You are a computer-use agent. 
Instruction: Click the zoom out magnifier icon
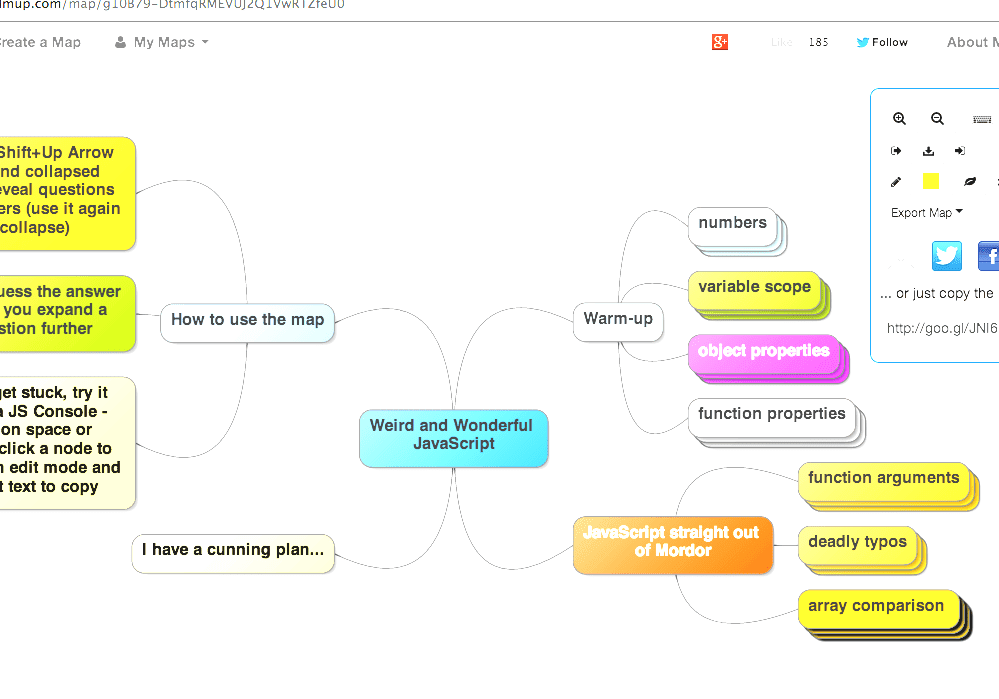click(937, 118)
